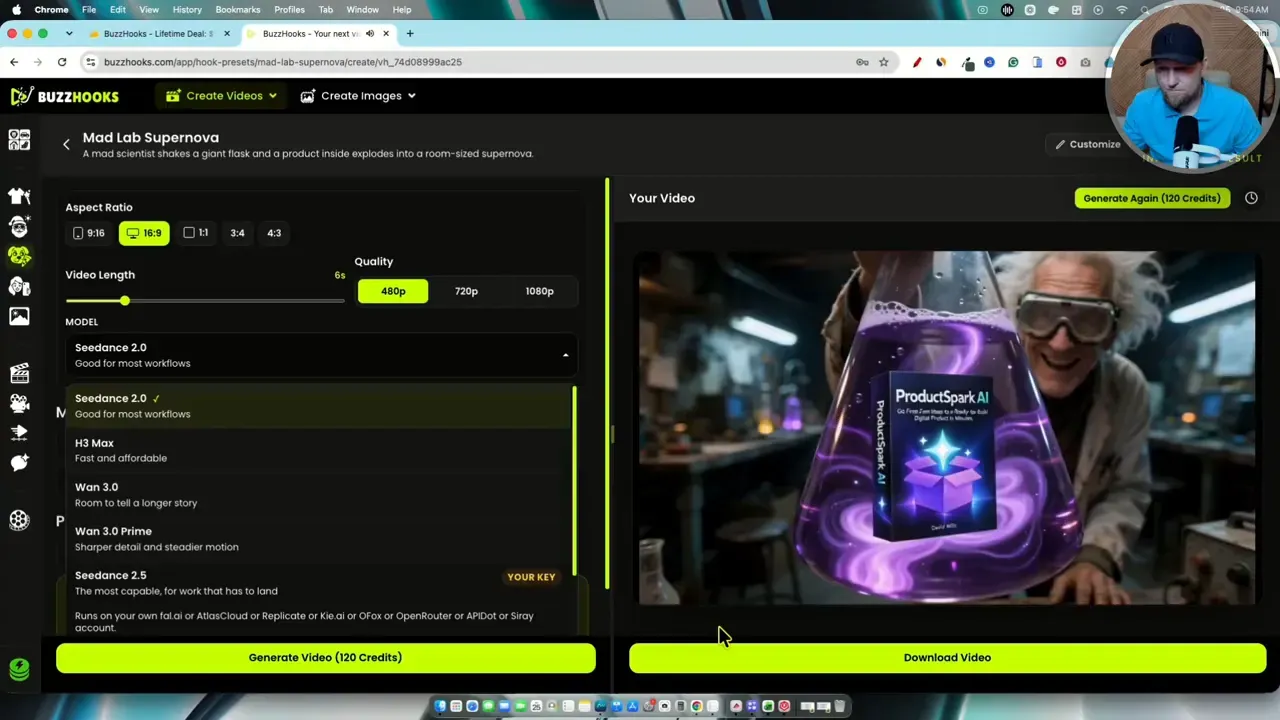Open a new Chrome tab
Viewport: 1280px width, 720px height.
point(410,34)
